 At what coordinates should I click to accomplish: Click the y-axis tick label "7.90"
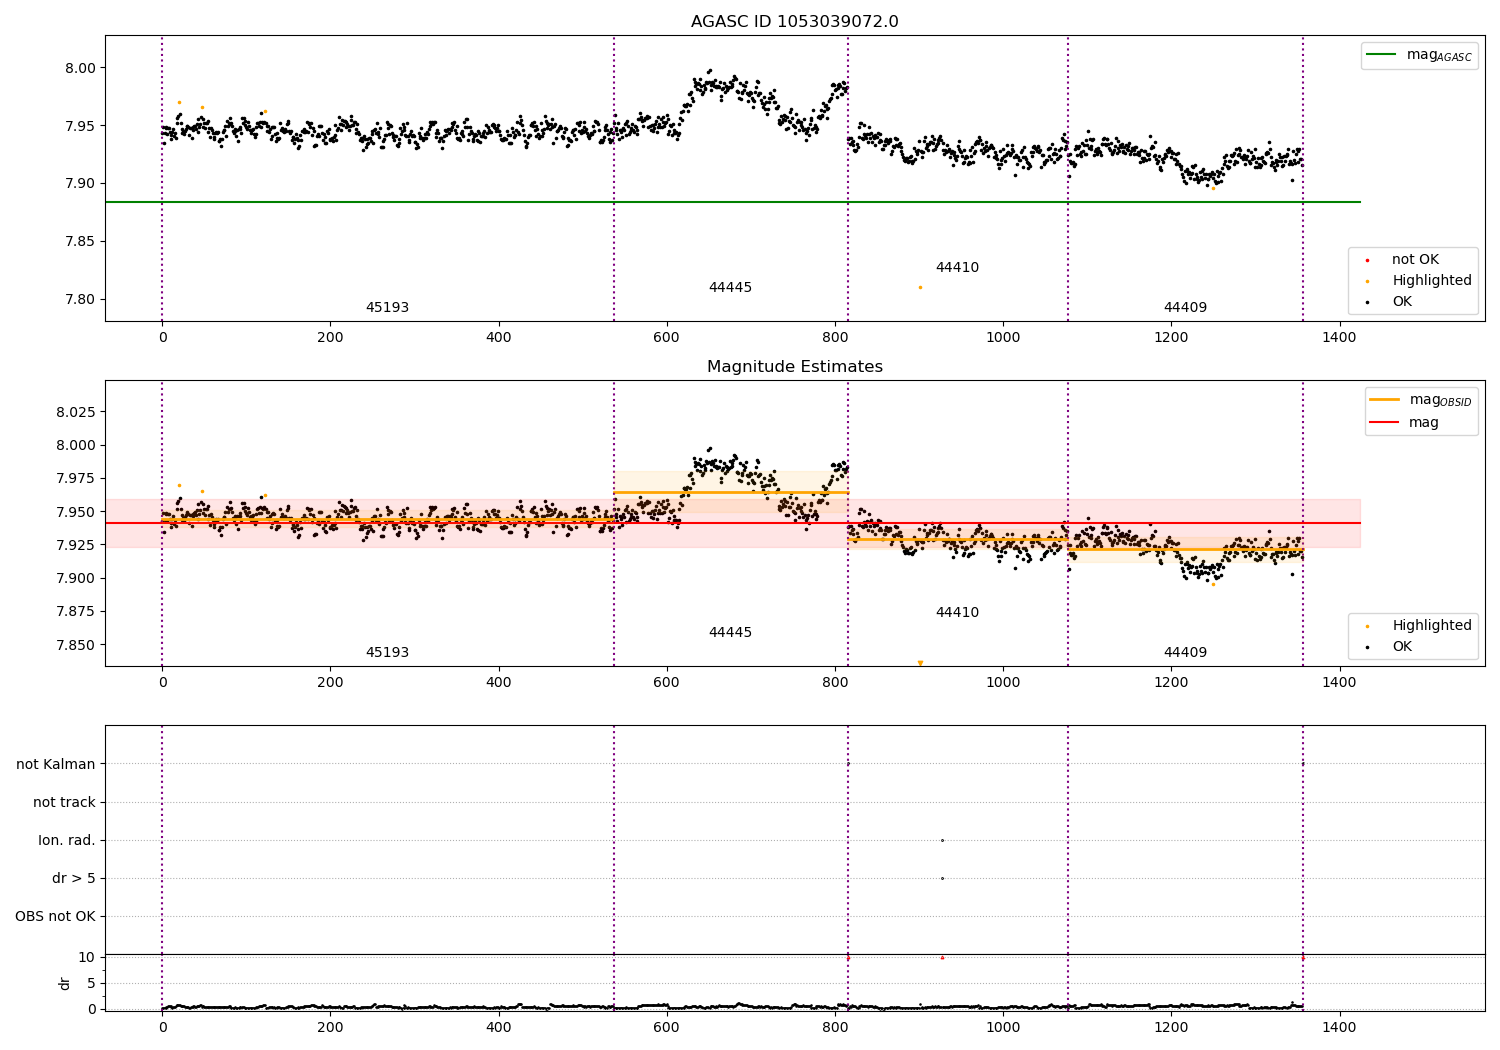tap(80, 184)
